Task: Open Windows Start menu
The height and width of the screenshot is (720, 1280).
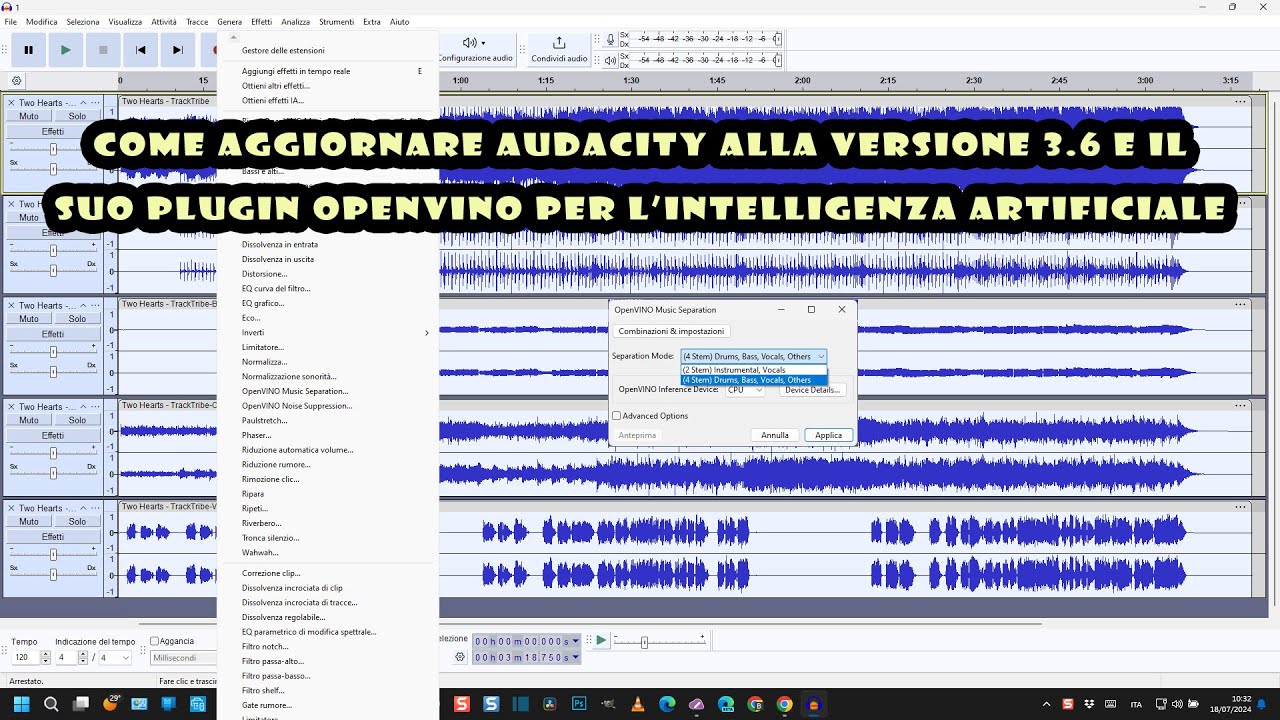Action: pos(22,704)
